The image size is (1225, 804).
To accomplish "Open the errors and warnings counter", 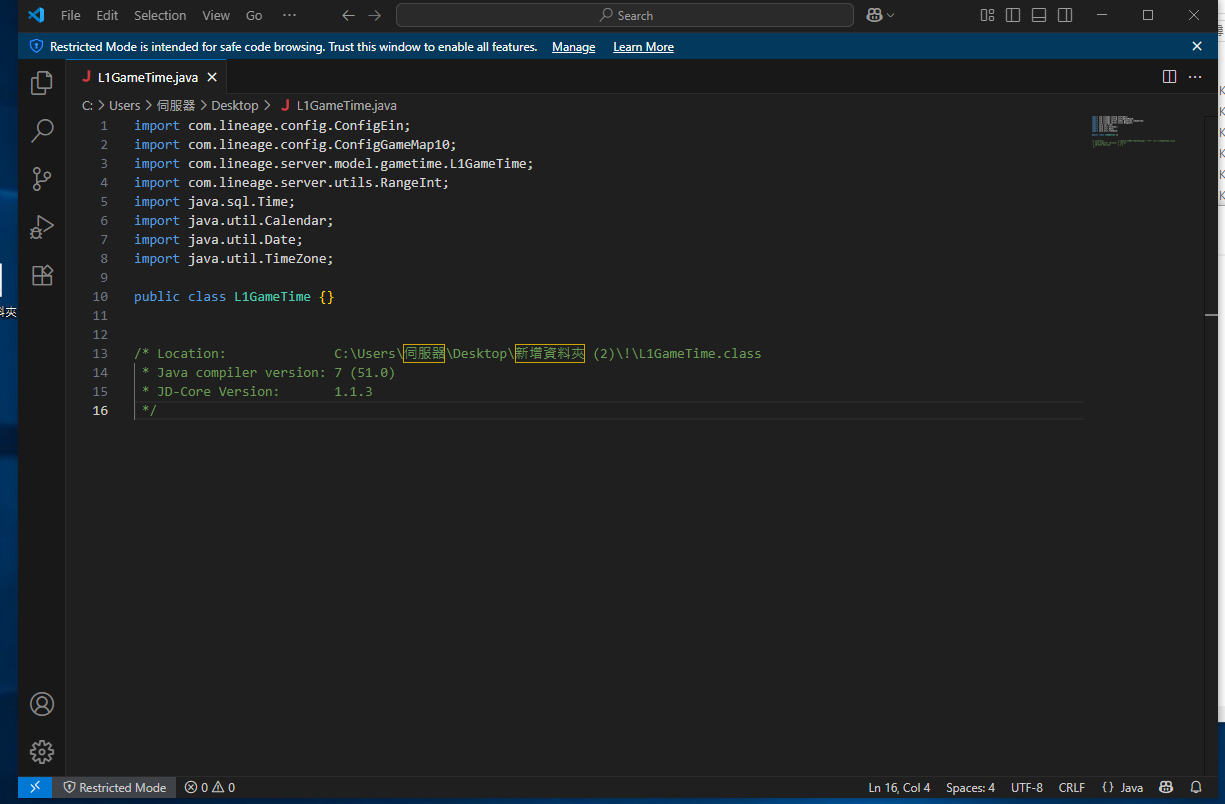I will 210,787.
